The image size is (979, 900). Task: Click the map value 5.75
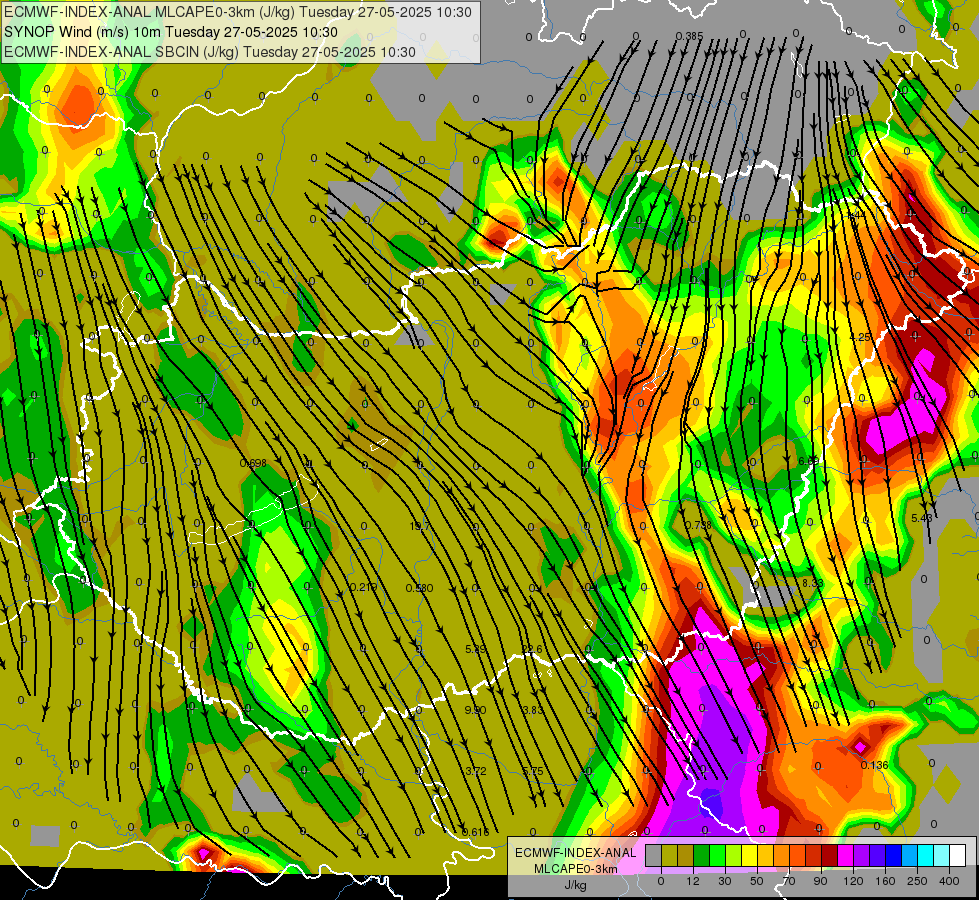pyautogui.click(x=533, y=771)
